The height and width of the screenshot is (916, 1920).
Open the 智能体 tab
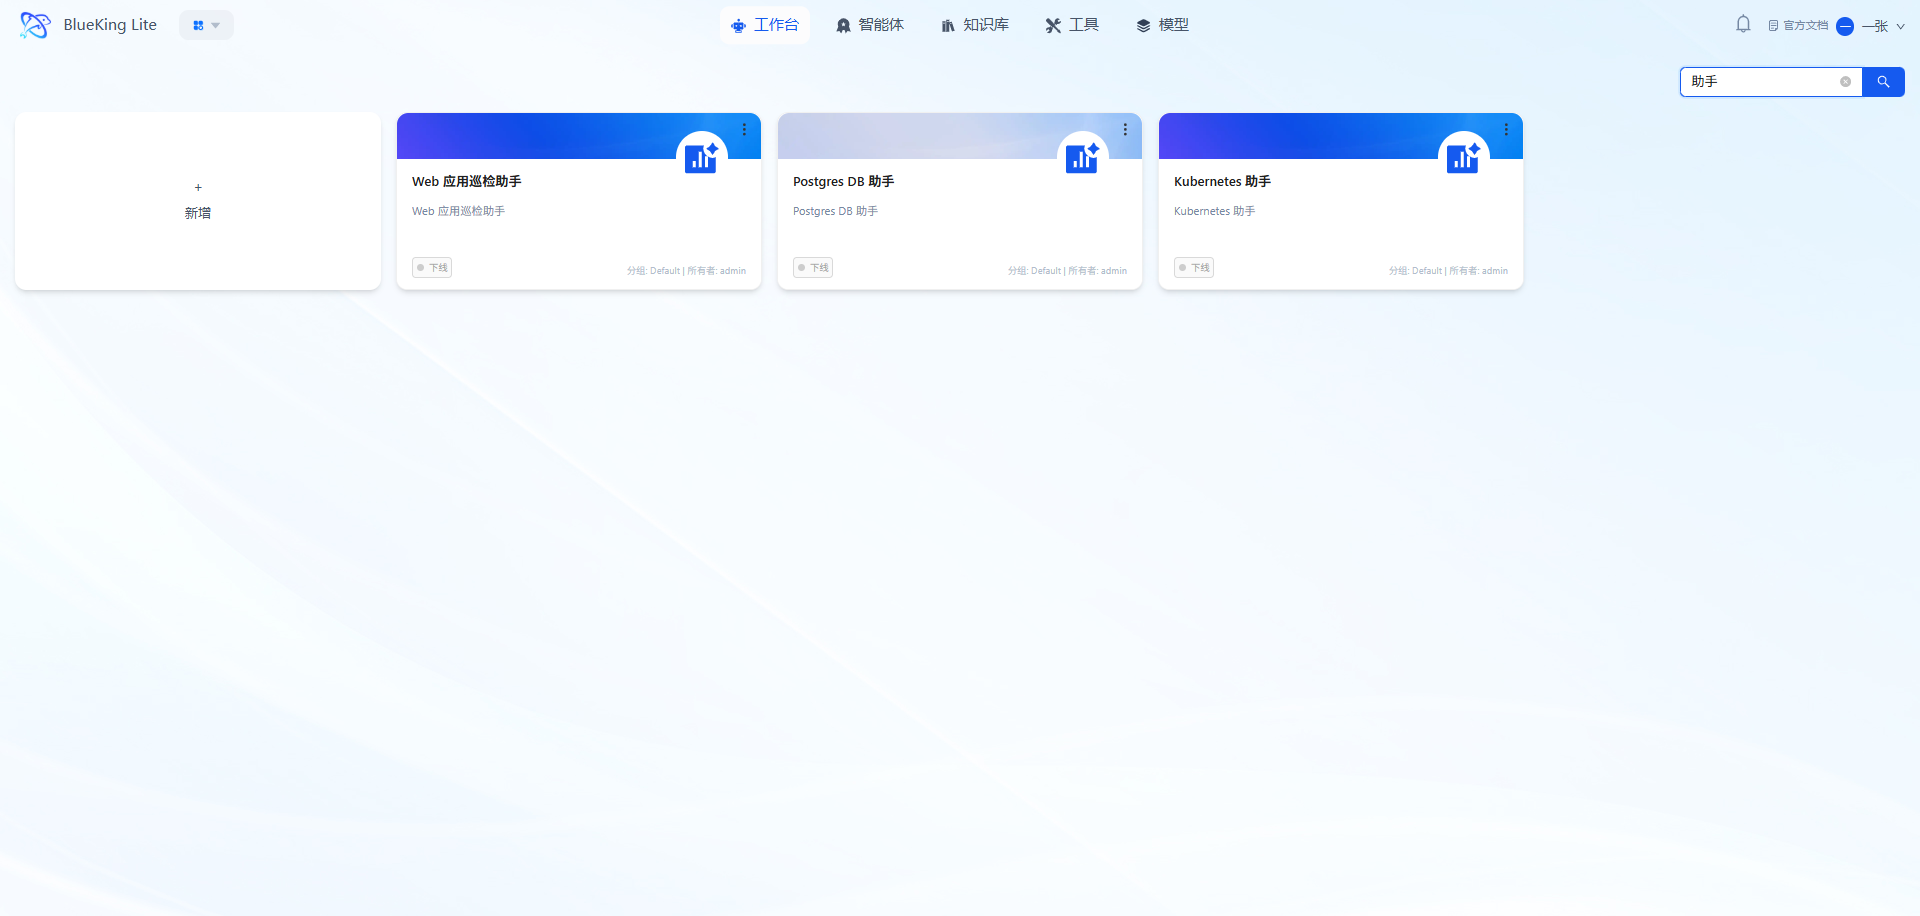(870, 25)
